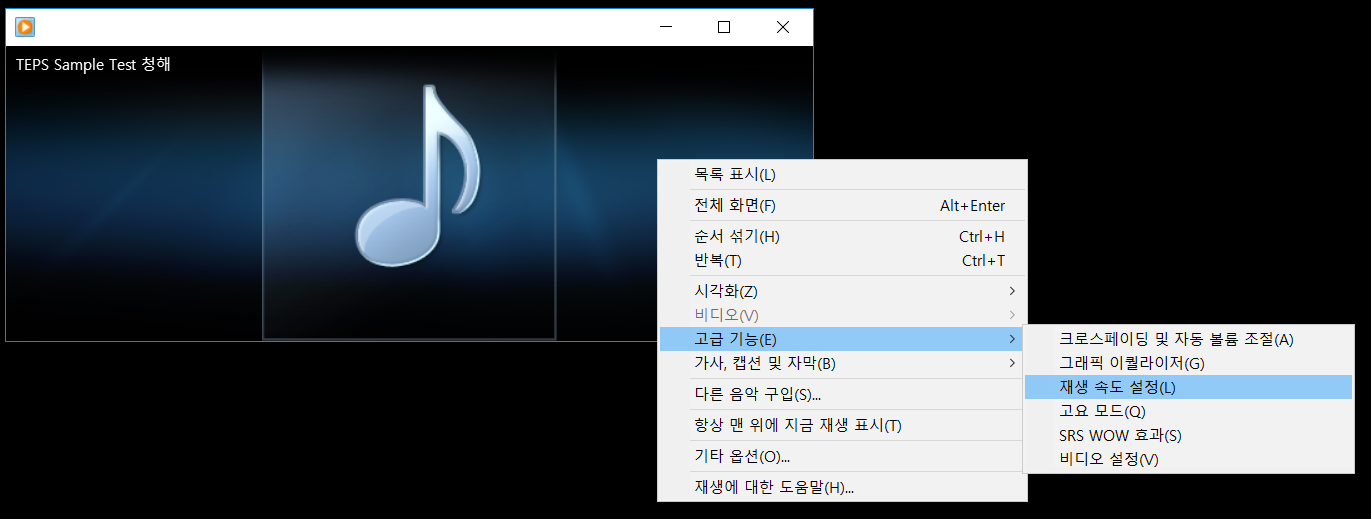Viewport: 1371px width, 519px height.
Task: Open 크로스페이딩 및 자동 볼륨 조절(A)
Action: (1188, 339)
